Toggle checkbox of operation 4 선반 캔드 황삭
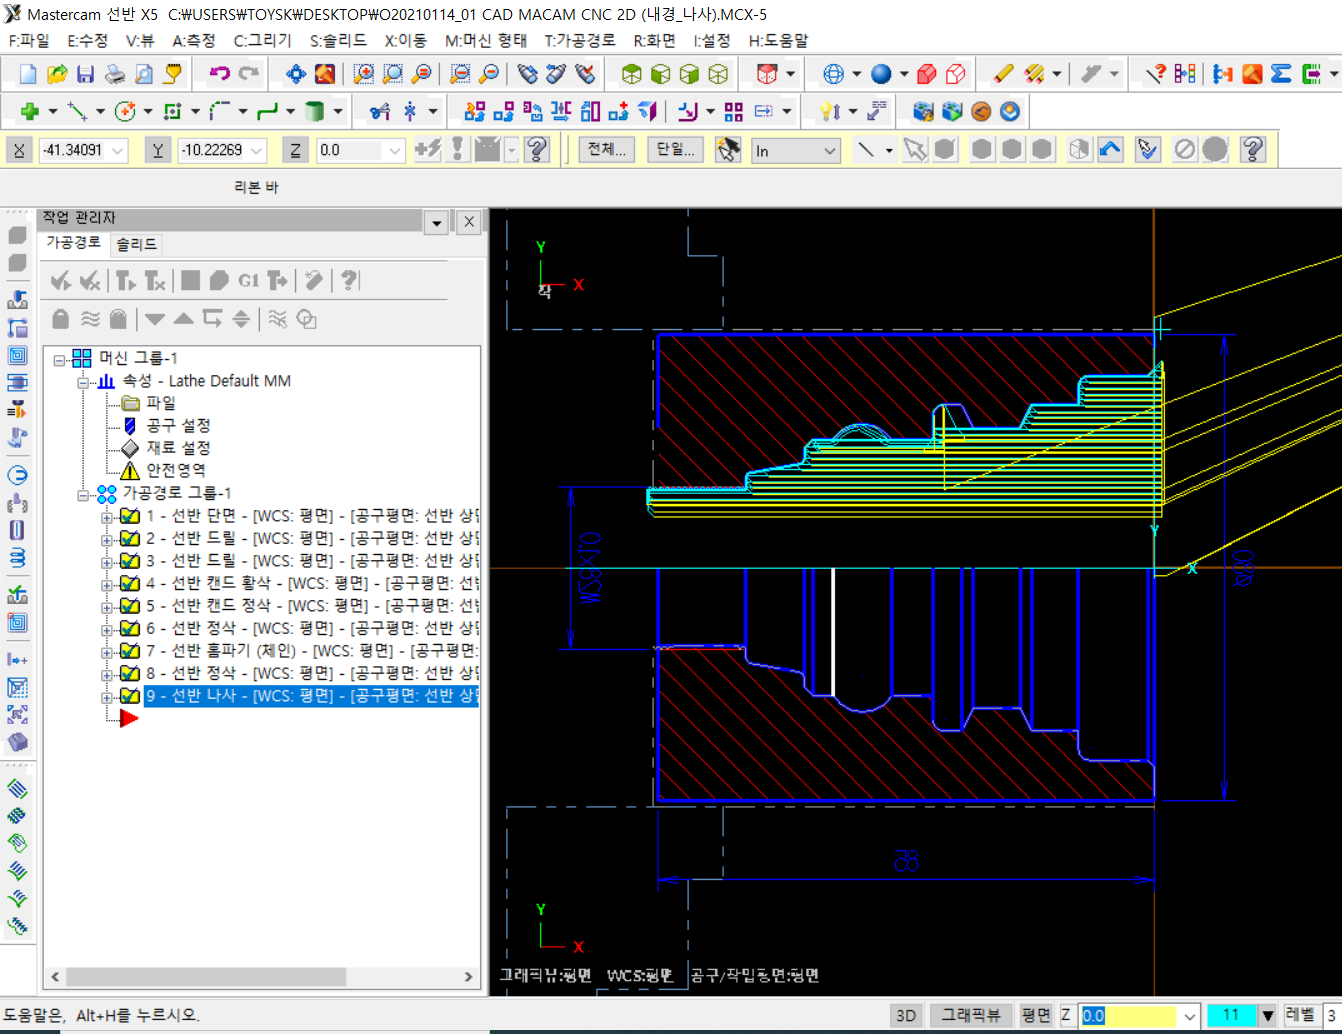Viewport: 1342px width, 1034px height. tap(130, 583)
